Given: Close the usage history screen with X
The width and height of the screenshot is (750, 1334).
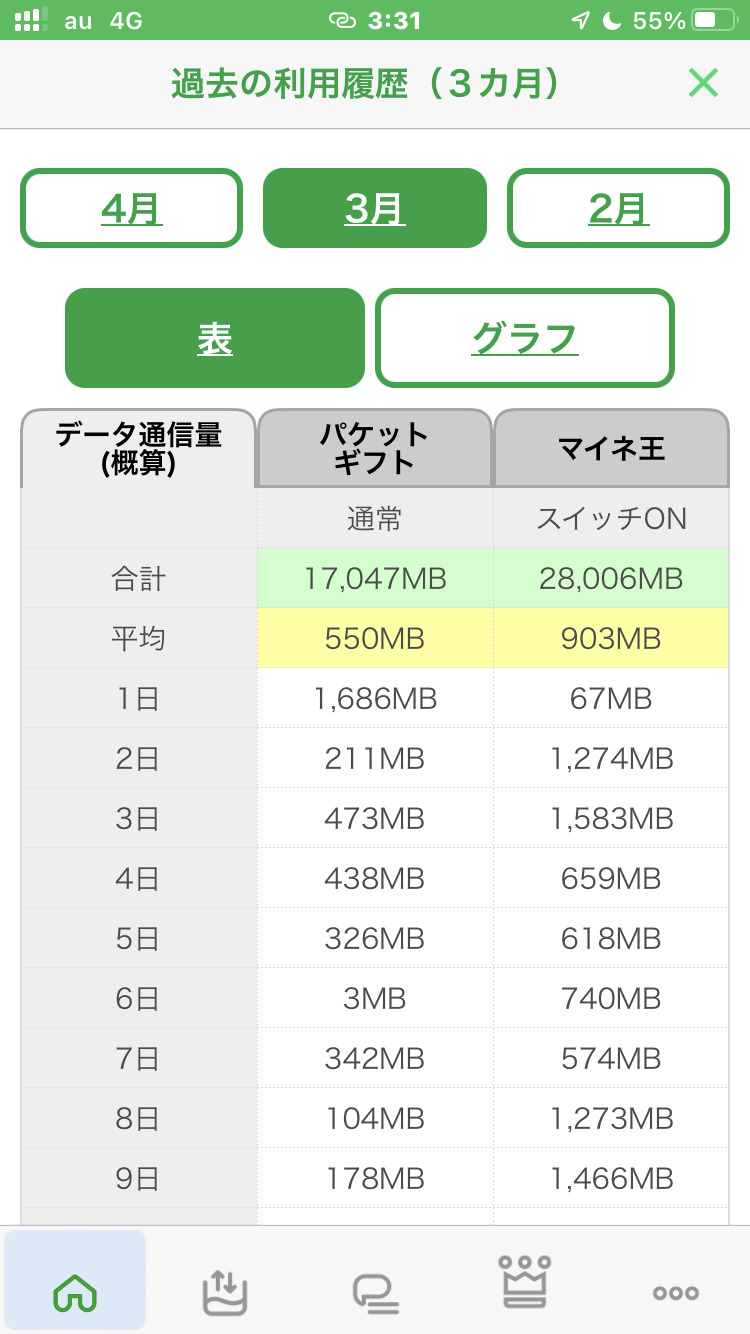Looking at the screenshot, I should point(703,83).
